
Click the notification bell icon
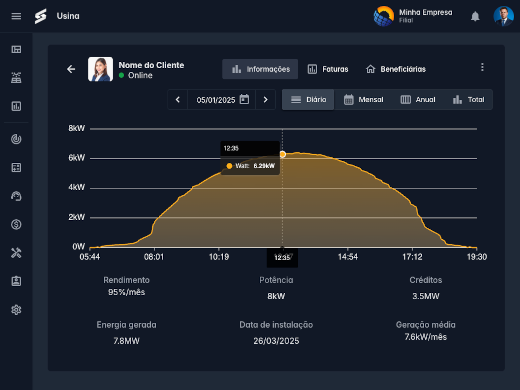(x=475, y=16)
